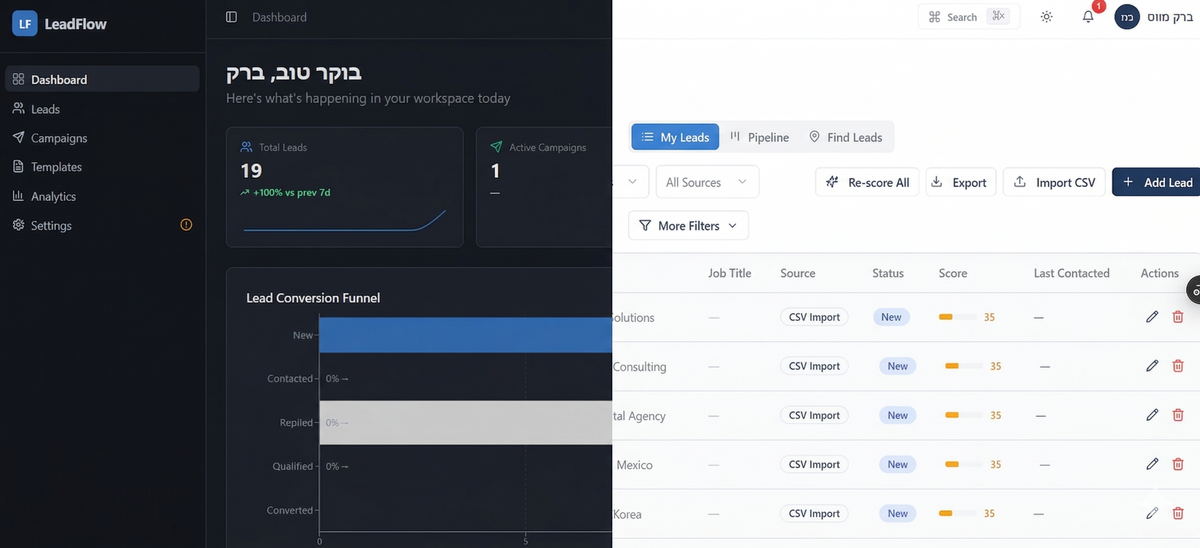
Task: Open the Active Campaigns card
Action: tap(545, 187)
